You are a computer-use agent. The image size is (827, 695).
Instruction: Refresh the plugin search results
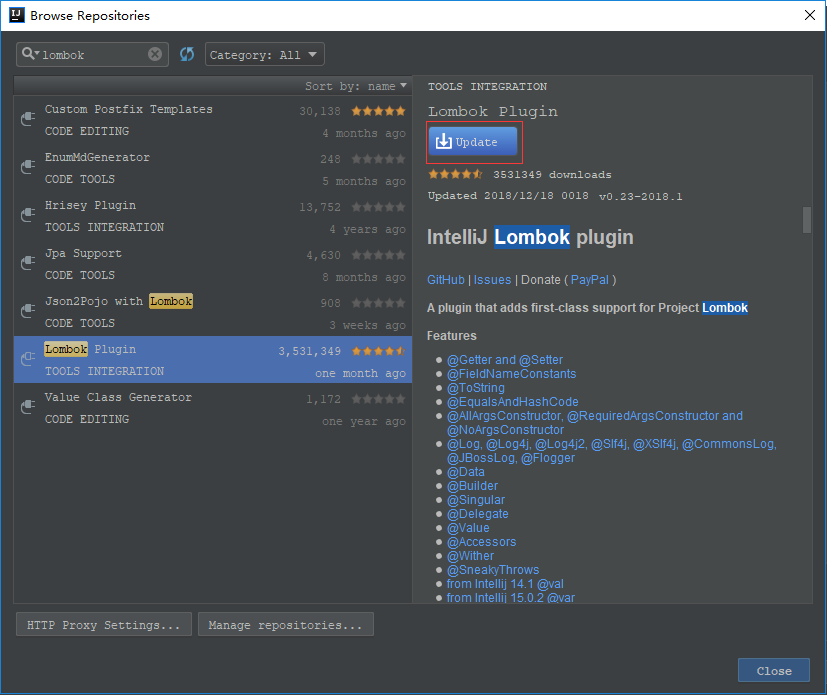point(187,54)
